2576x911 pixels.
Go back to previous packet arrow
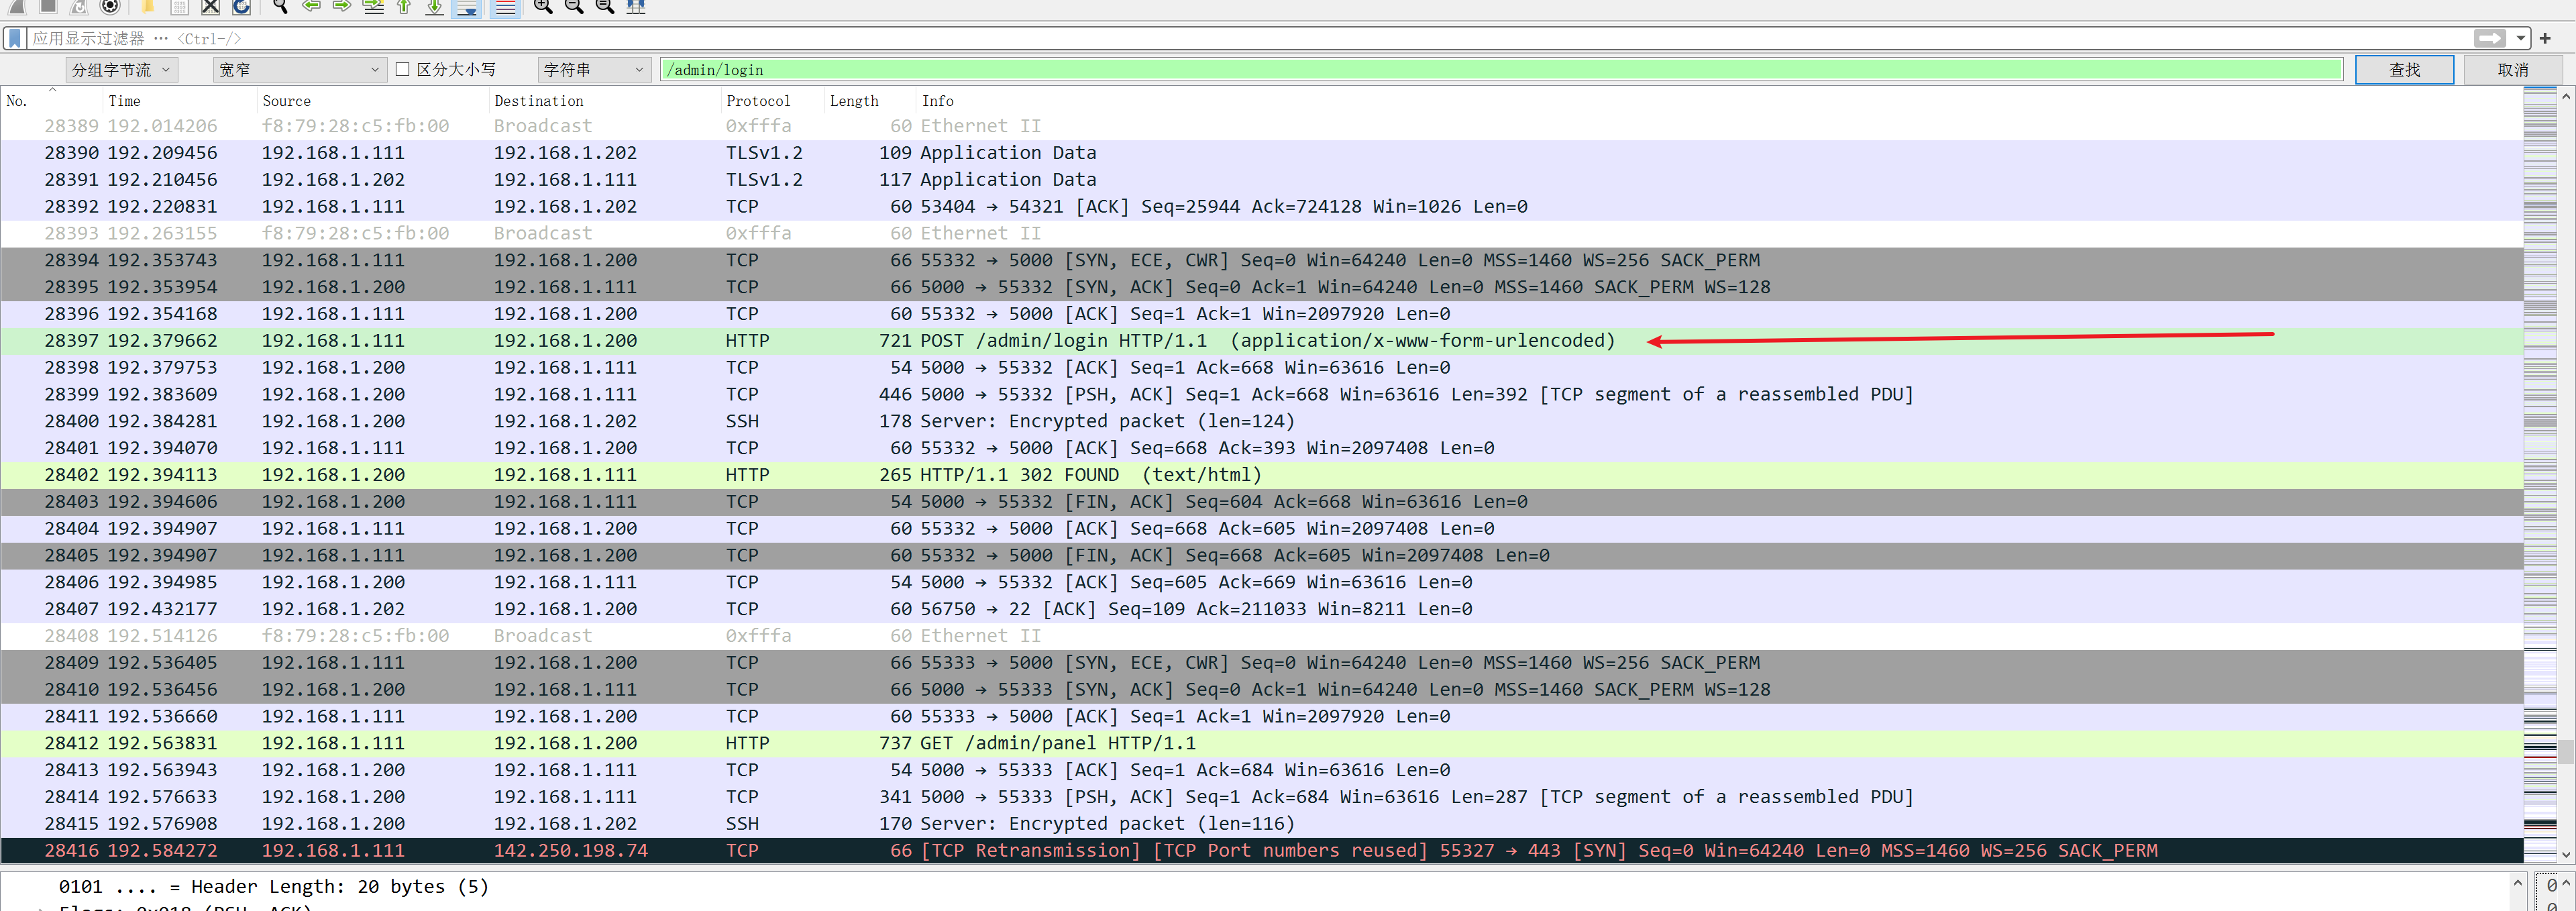pos(311,6)
